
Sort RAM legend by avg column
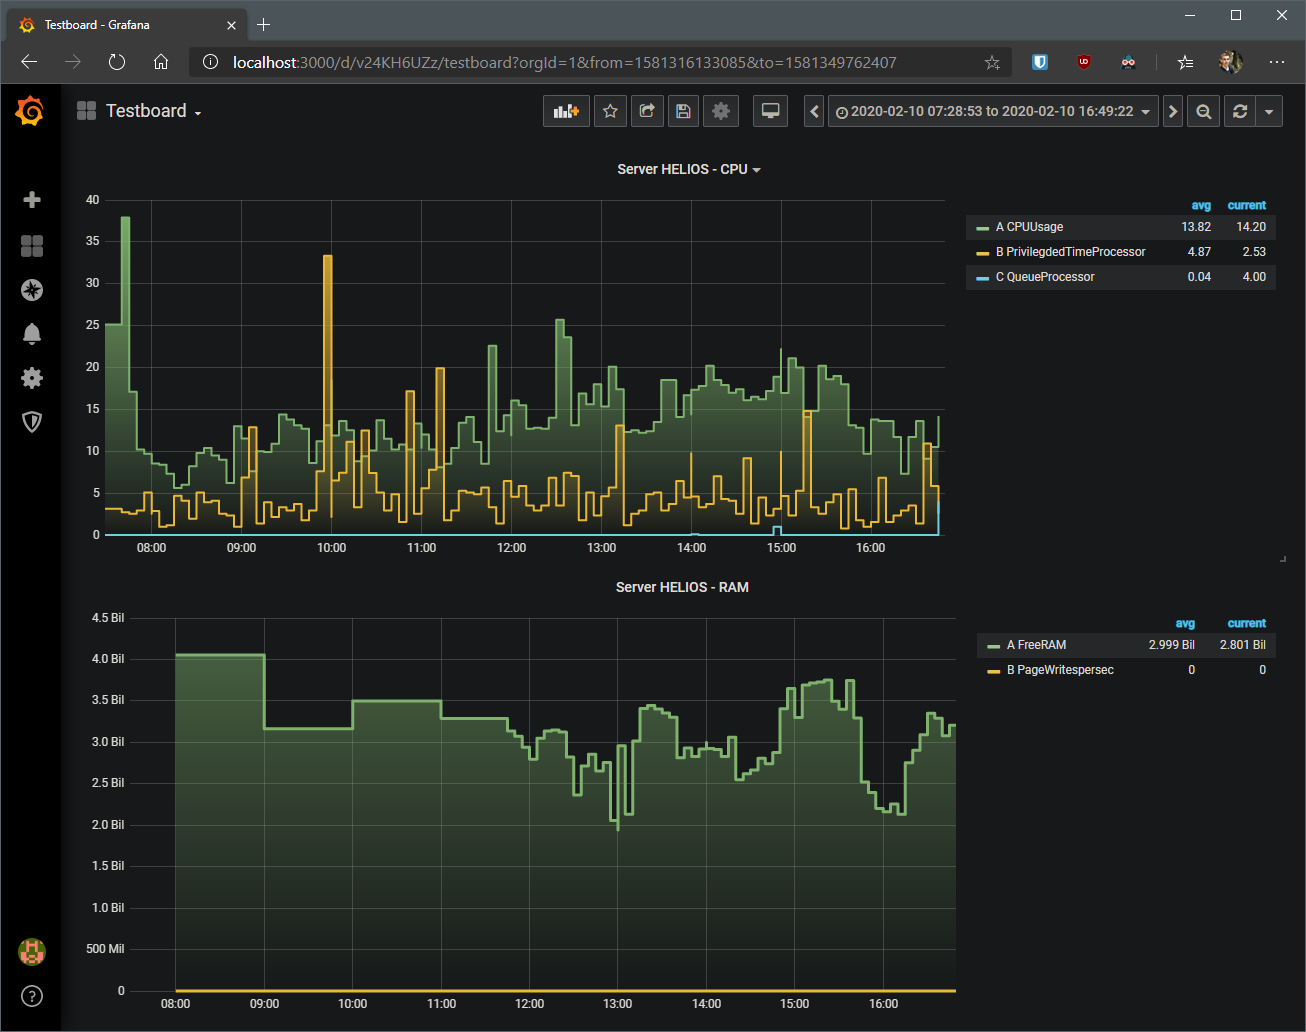pos(1185,623)
